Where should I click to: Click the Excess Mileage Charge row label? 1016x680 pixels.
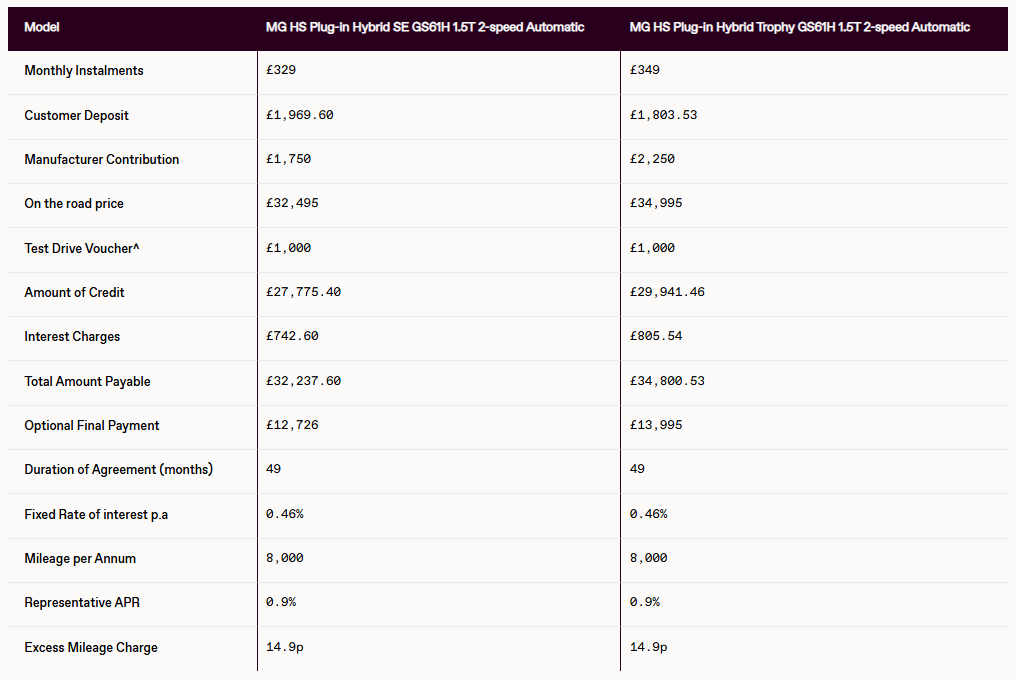[x=91, y=647]
